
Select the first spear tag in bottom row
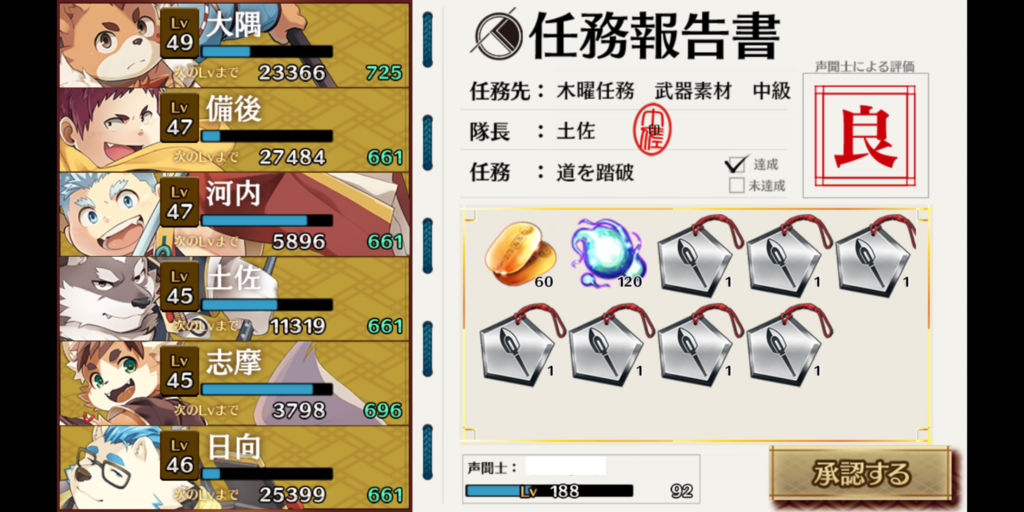click(x=520, y=345)
